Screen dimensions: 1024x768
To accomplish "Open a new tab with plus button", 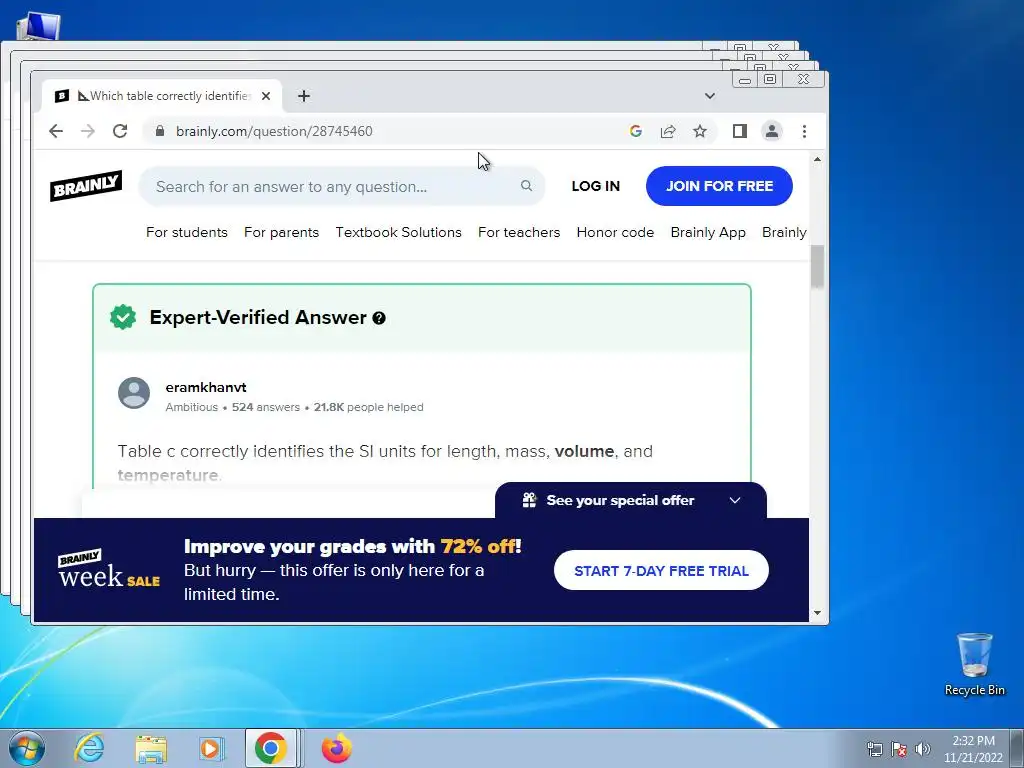I will tap(304, 96).
